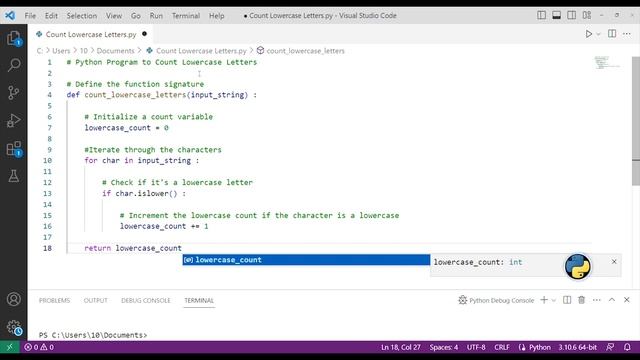This screenshot has height=360, width=640.
Task: Click Ln 18, Col 27 status item
Action: click(401, 347)
